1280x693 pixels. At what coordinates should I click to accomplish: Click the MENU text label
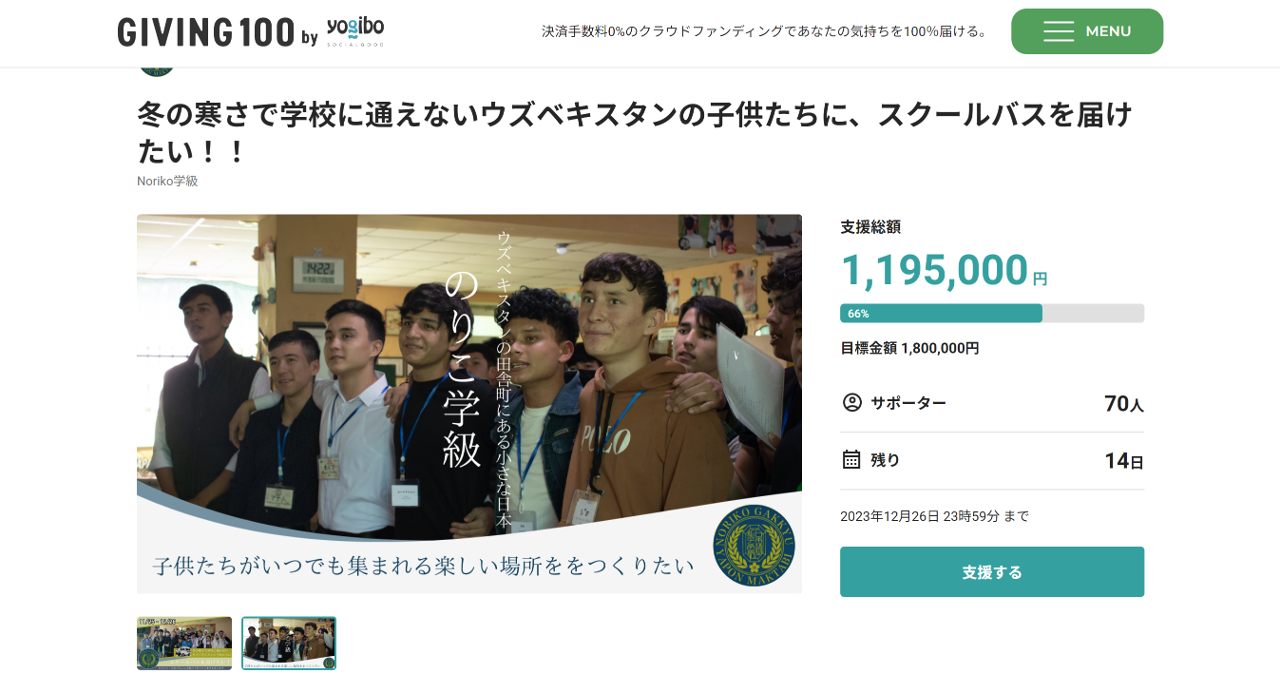pos(1108,31)
